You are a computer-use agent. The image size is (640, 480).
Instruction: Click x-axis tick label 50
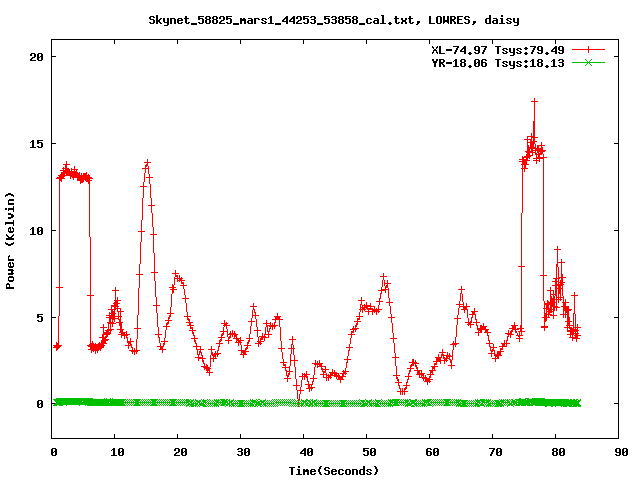pyautogui.click(x=369, y=452)
